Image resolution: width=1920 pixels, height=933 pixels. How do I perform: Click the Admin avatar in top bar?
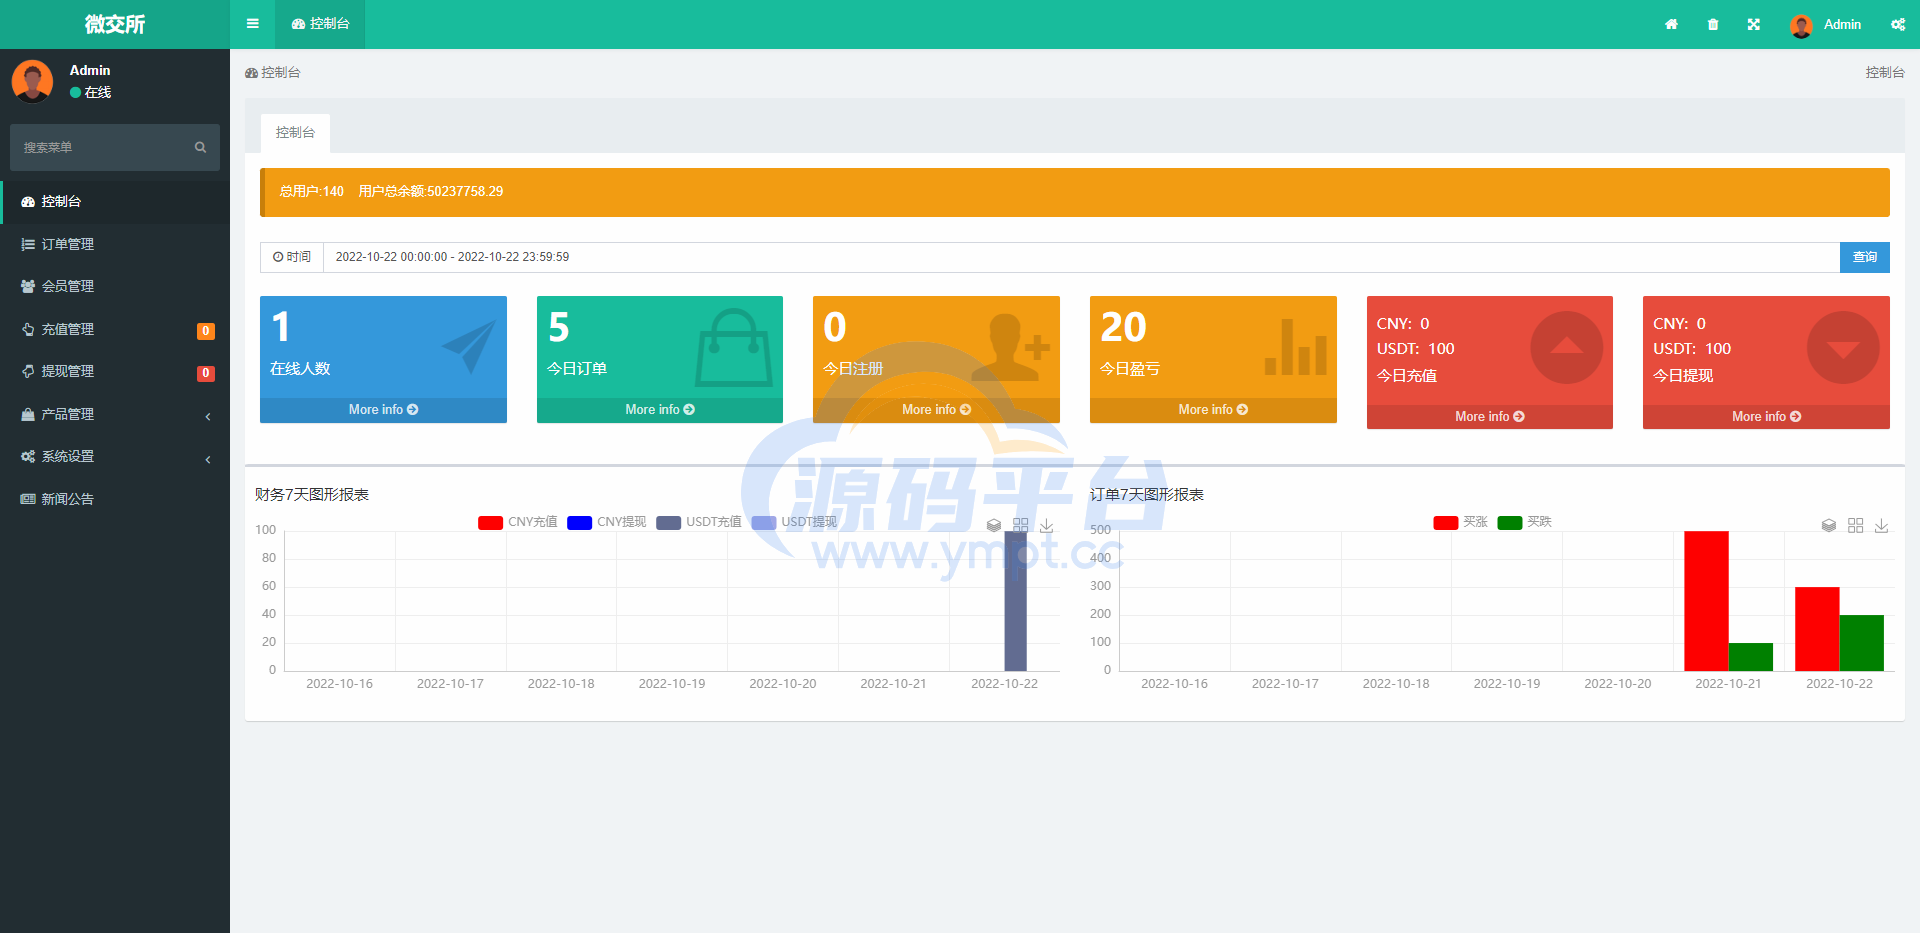pyautogui.click(x=1801, y=25)
